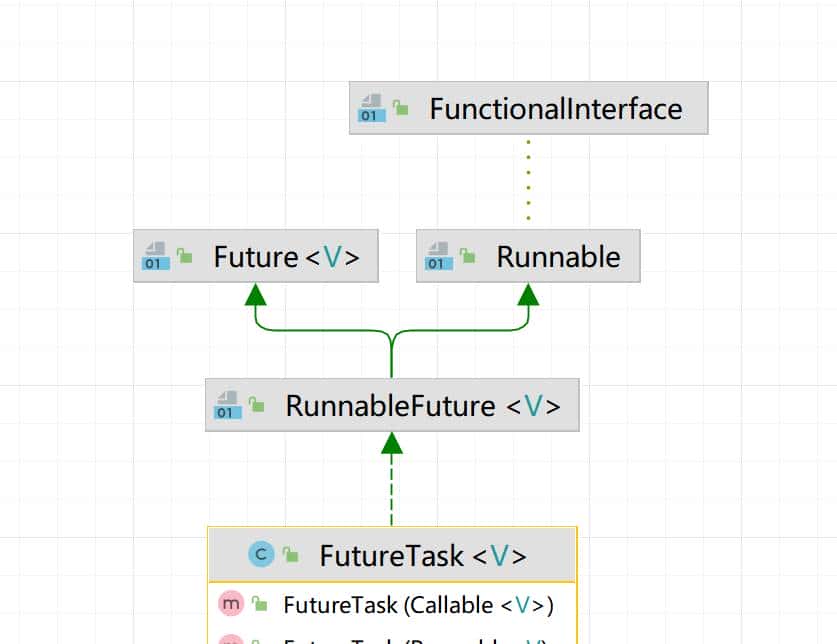Click the green lock icon beside Future<V>
Screen dimensions: 837x644
coord(184,257)
